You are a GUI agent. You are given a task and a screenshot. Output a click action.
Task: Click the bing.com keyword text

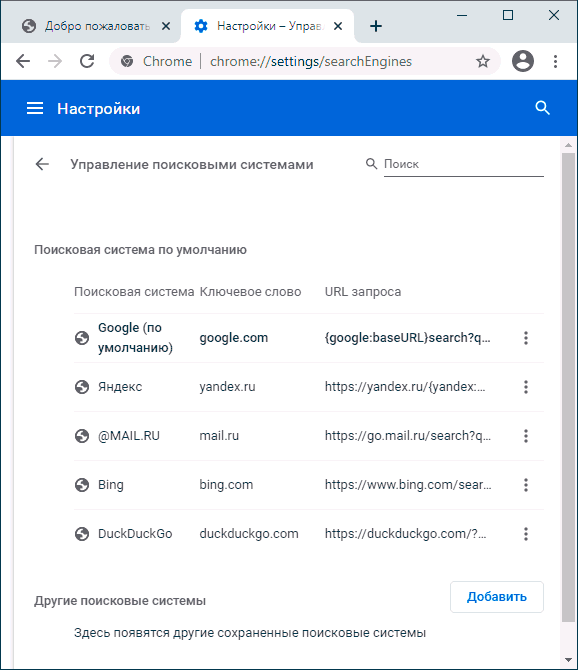click(226, 485)
